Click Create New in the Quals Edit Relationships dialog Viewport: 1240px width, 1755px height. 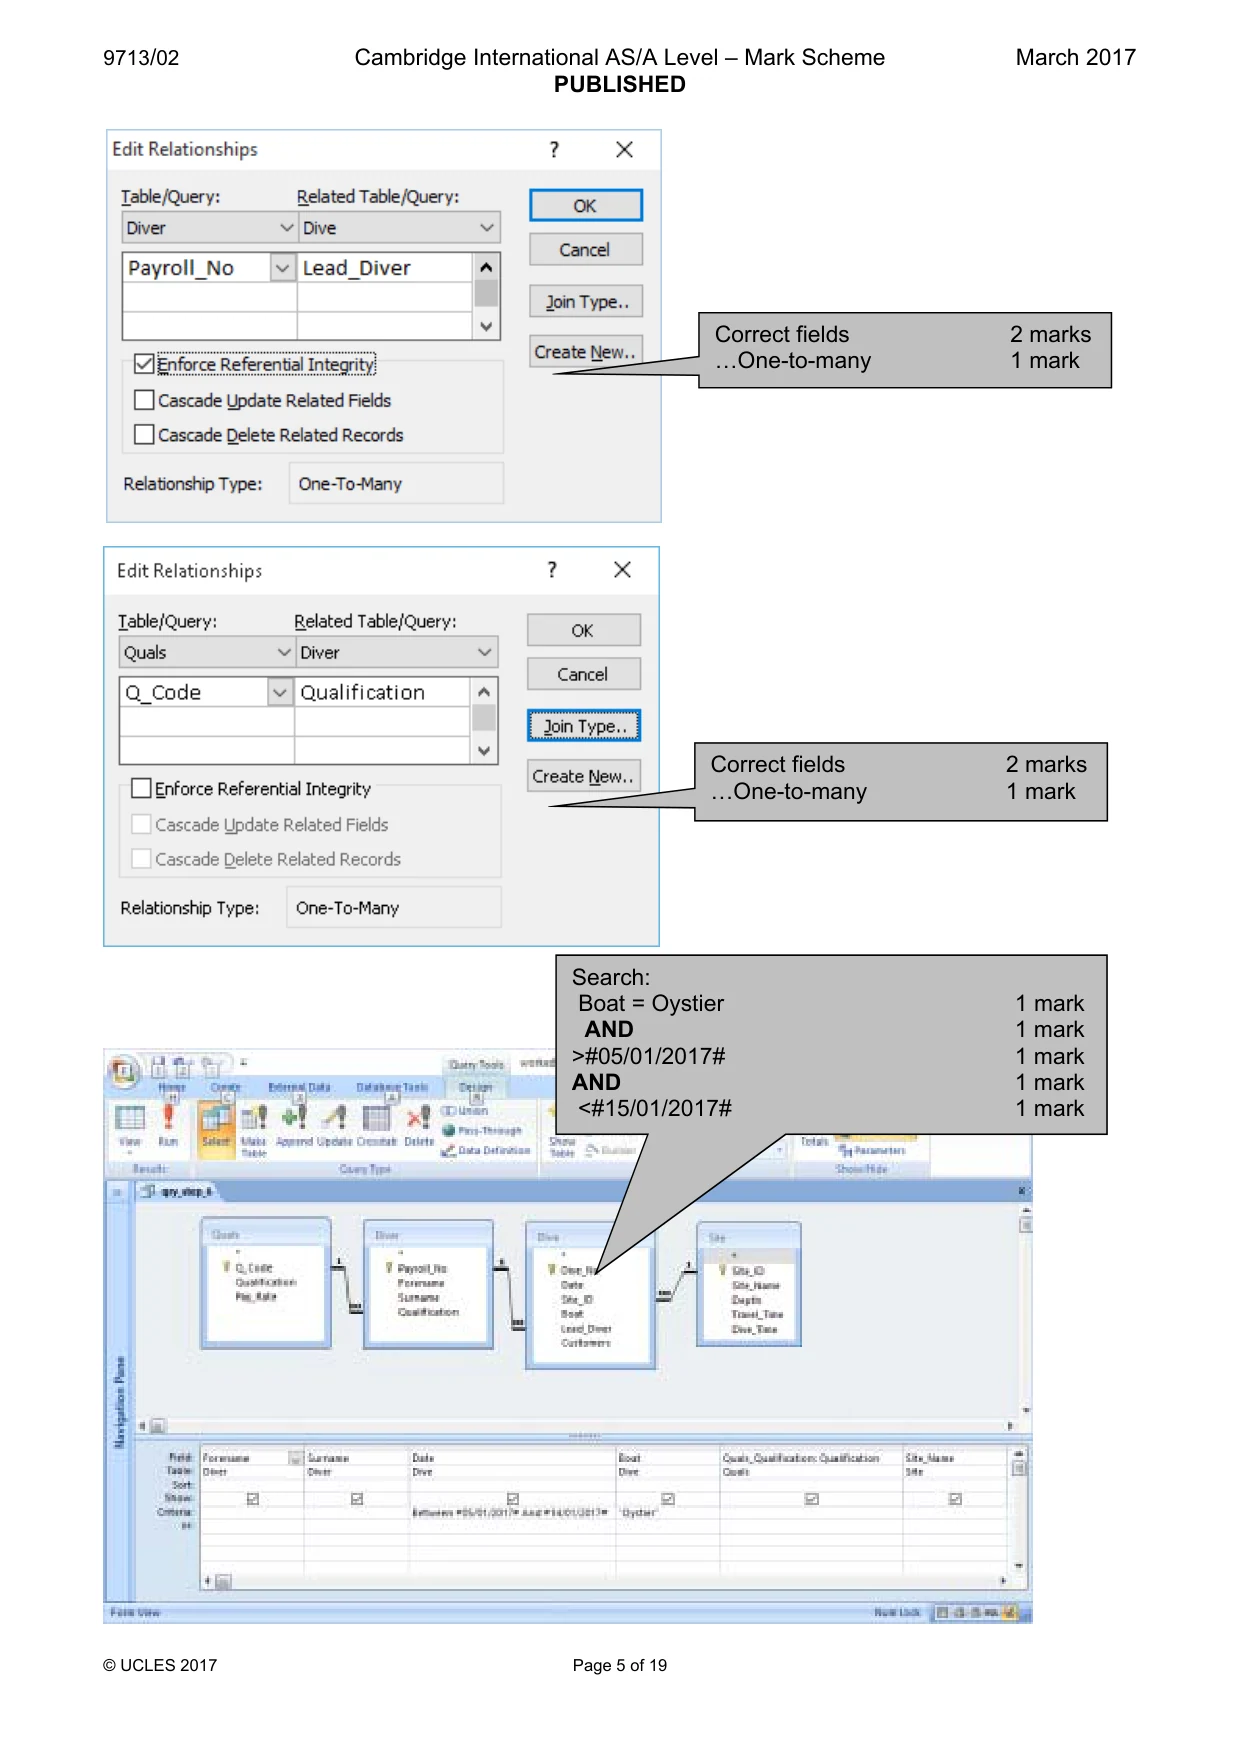click(x=583, y=776)
